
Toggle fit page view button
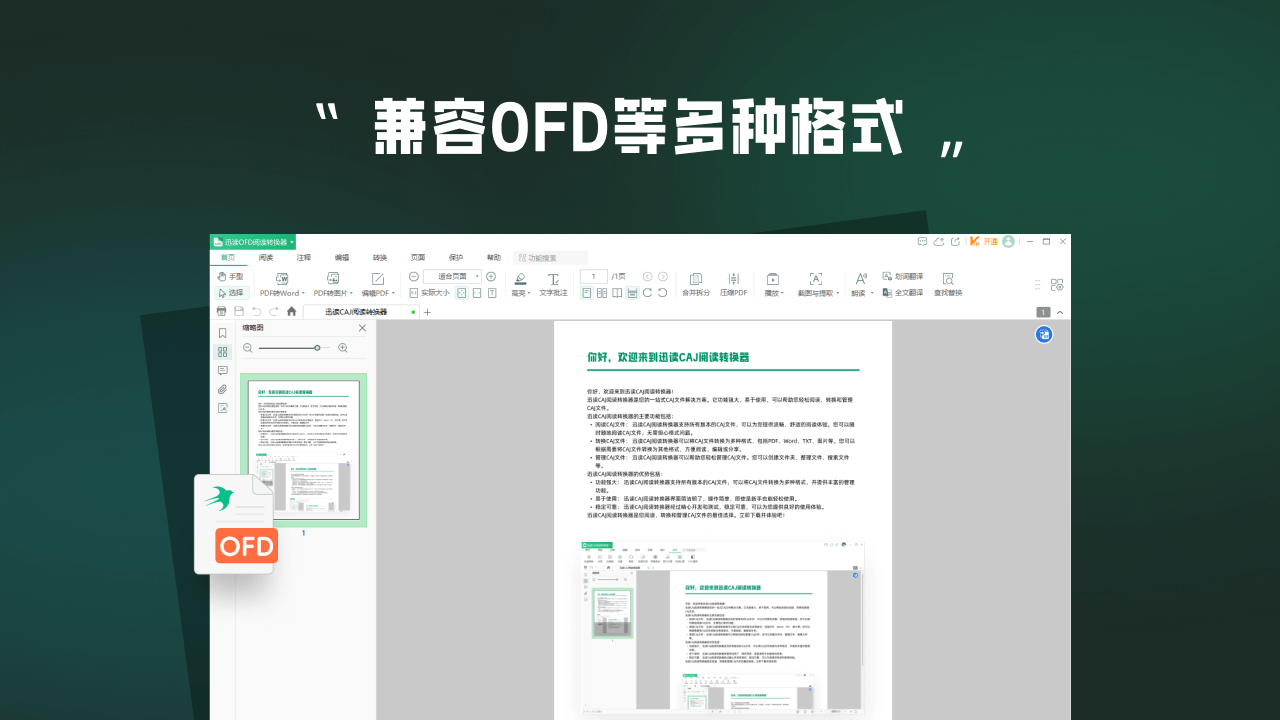(460, 293)
